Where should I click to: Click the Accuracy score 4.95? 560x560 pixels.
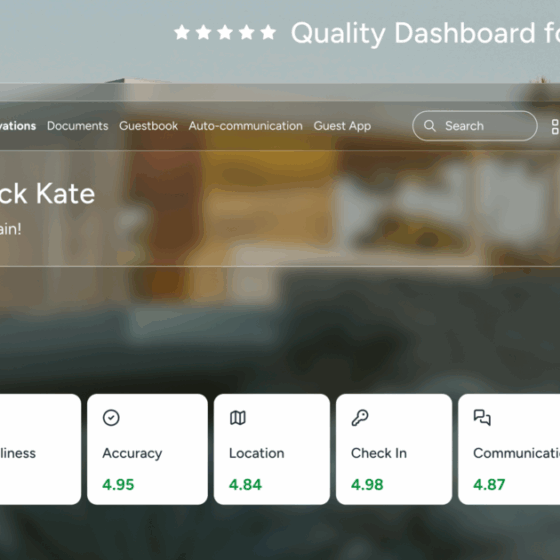coord(118,485)
